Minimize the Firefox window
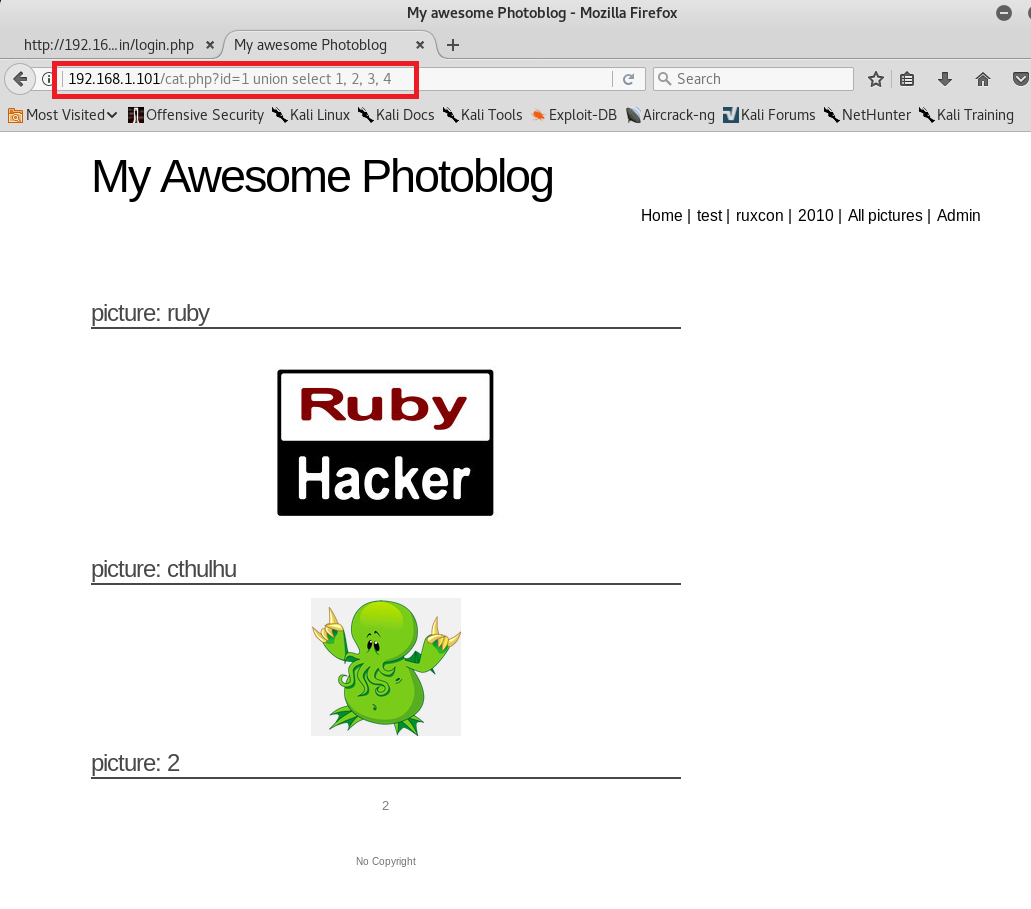The height and width of the screenshot is (909, 1031). tap(1003, 12)
